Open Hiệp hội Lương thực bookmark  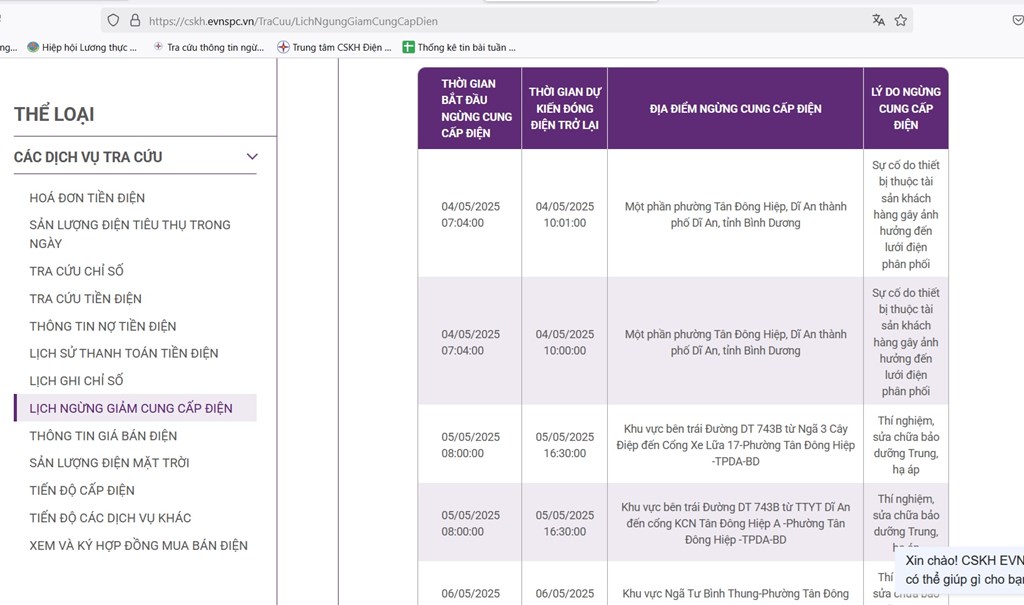[82, 47]
